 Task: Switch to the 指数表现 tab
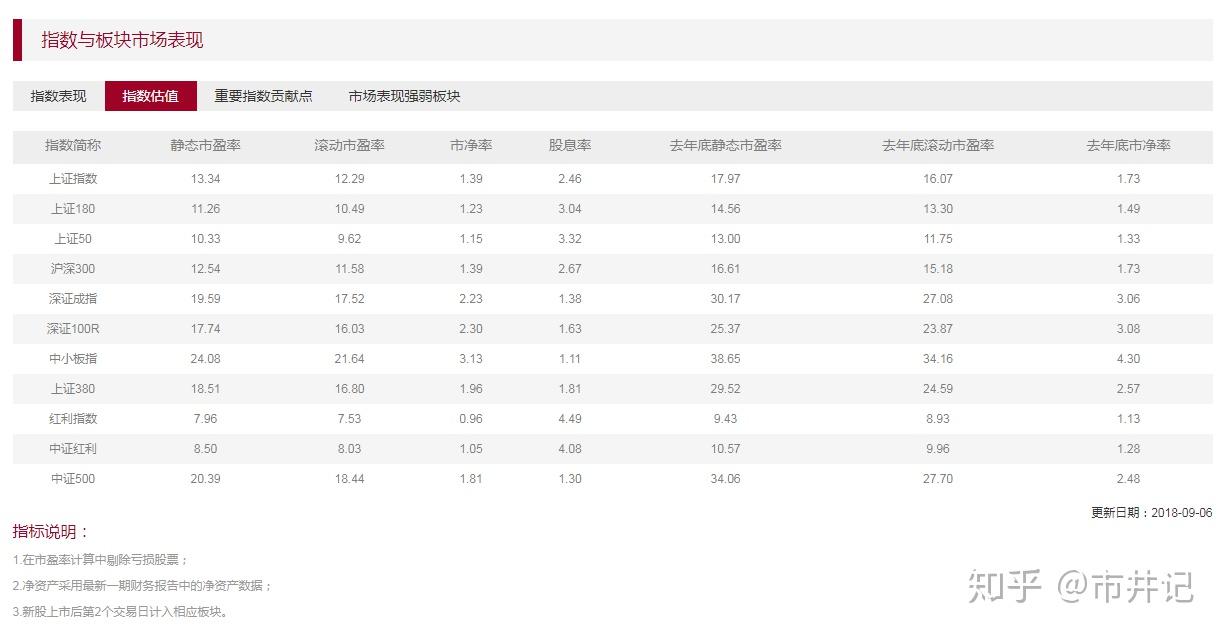click(59, 96)
